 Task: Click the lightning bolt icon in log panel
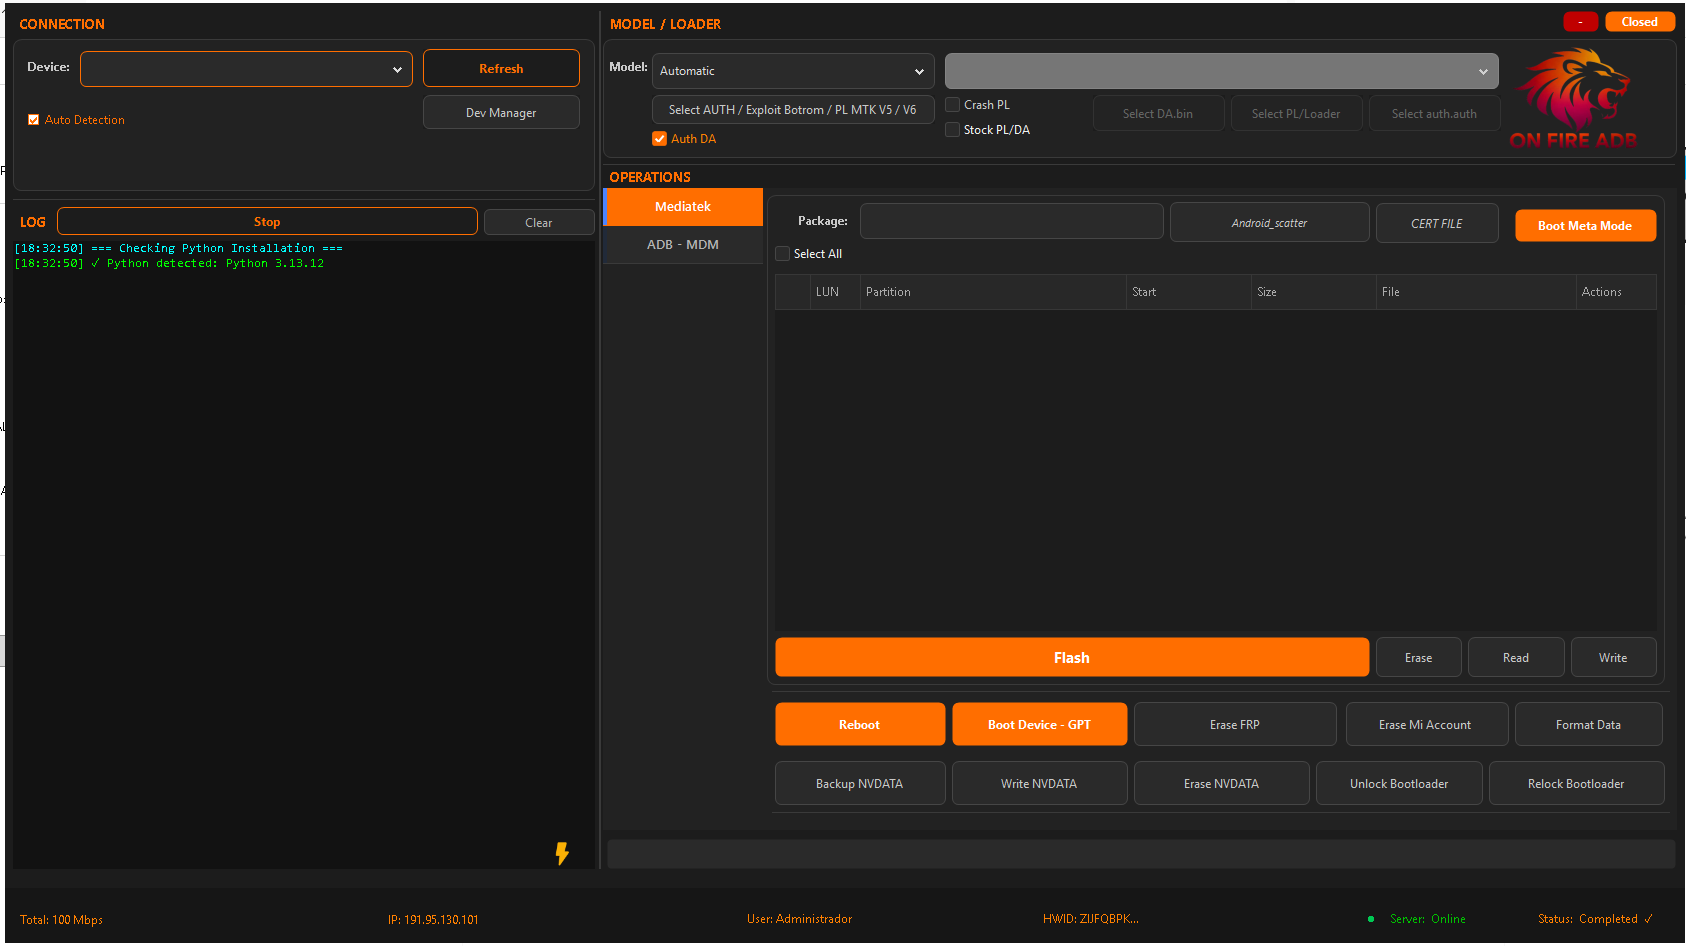(x=562, y=853)
